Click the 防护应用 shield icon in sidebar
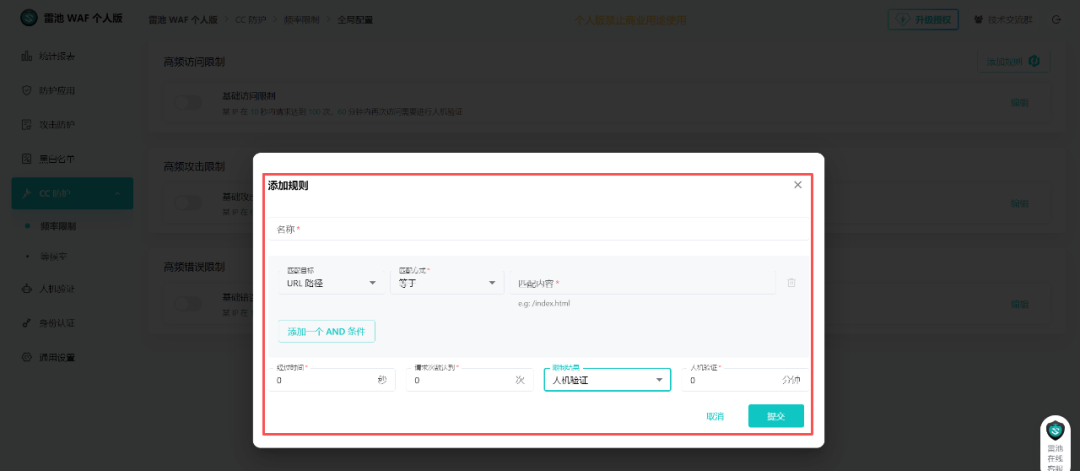The image size is (1080, 471). [27, 90]
